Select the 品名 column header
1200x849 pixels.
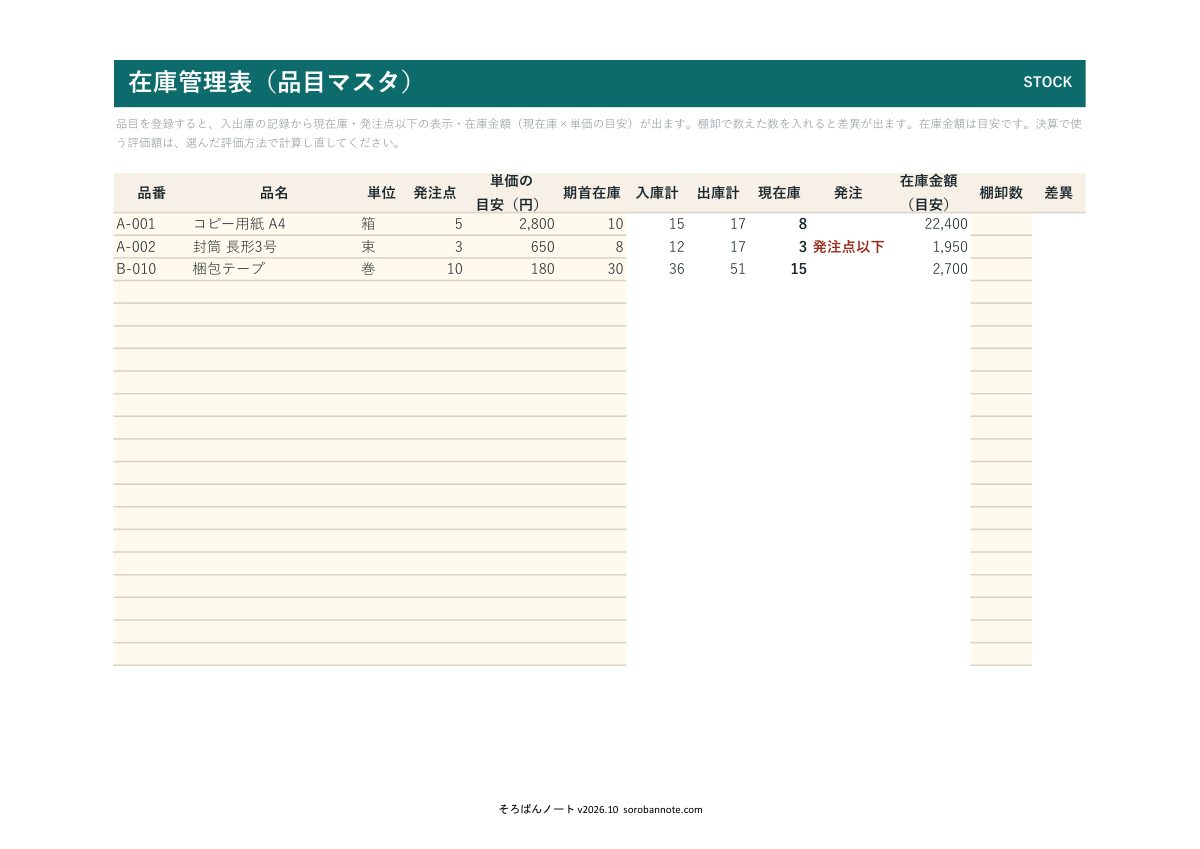tap(274, 193)
